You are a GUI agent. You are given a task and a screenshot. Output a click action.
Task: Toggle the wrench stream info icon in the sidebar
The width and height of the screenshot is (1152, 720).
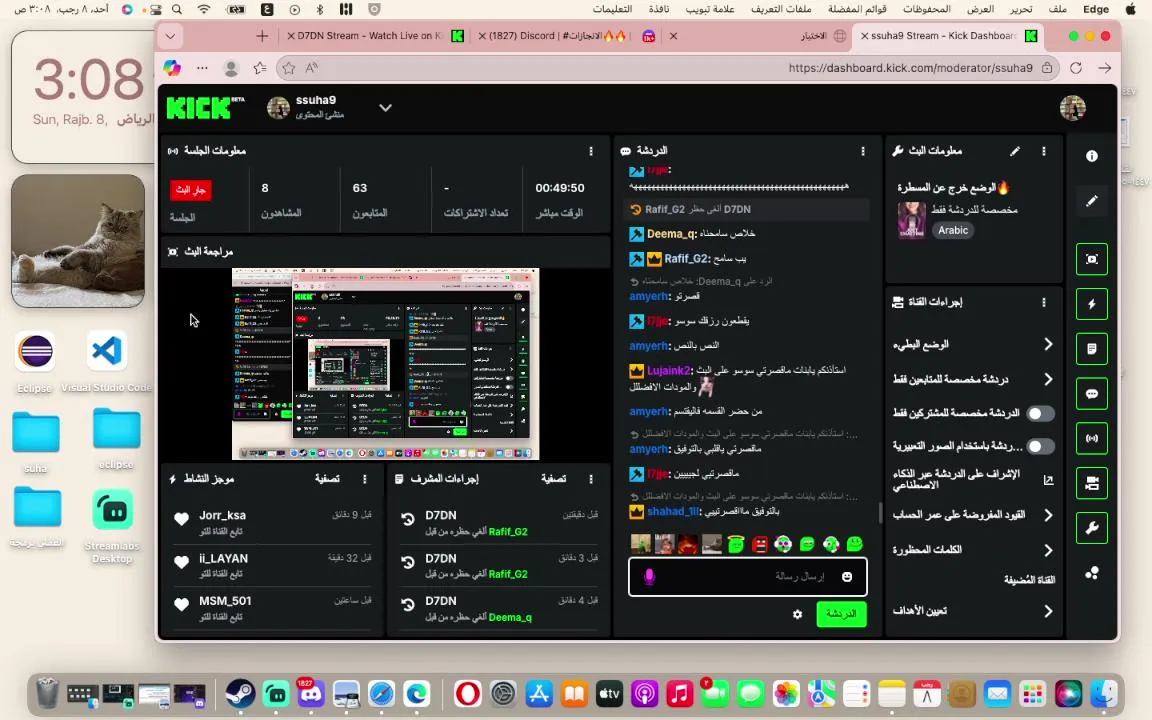pyautogui.click(x=1092, y=528)
